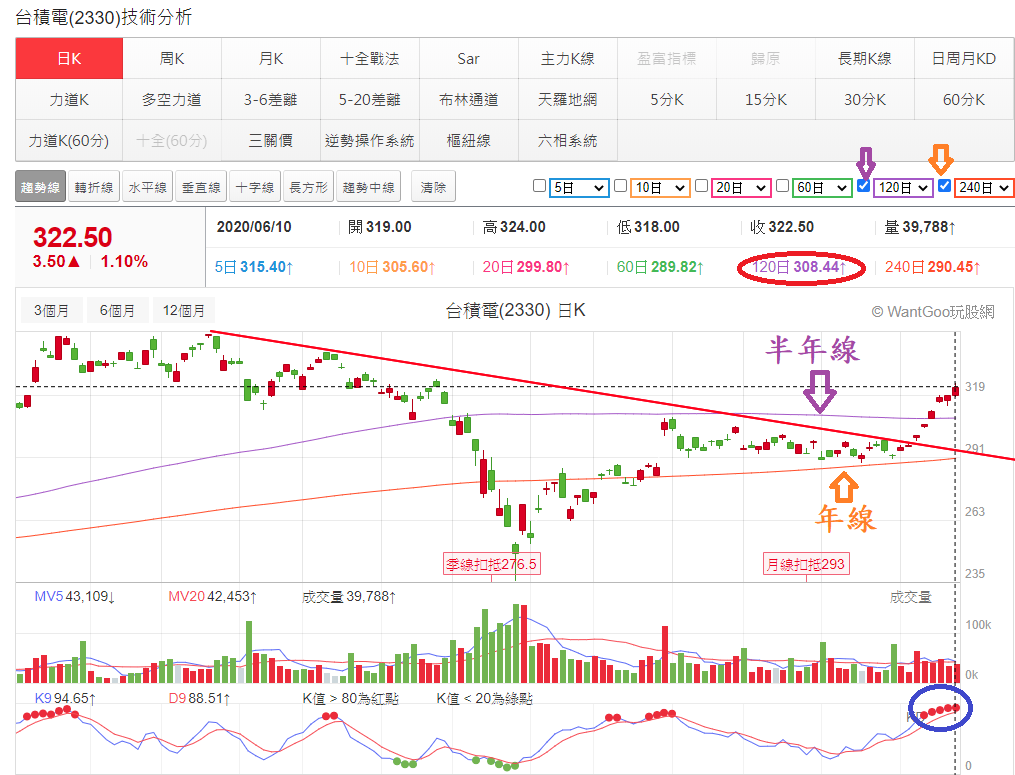Viewport: 1015px width, 775px height.
Task: Click the 5日 315.40 average value
Action: [254, 267]
